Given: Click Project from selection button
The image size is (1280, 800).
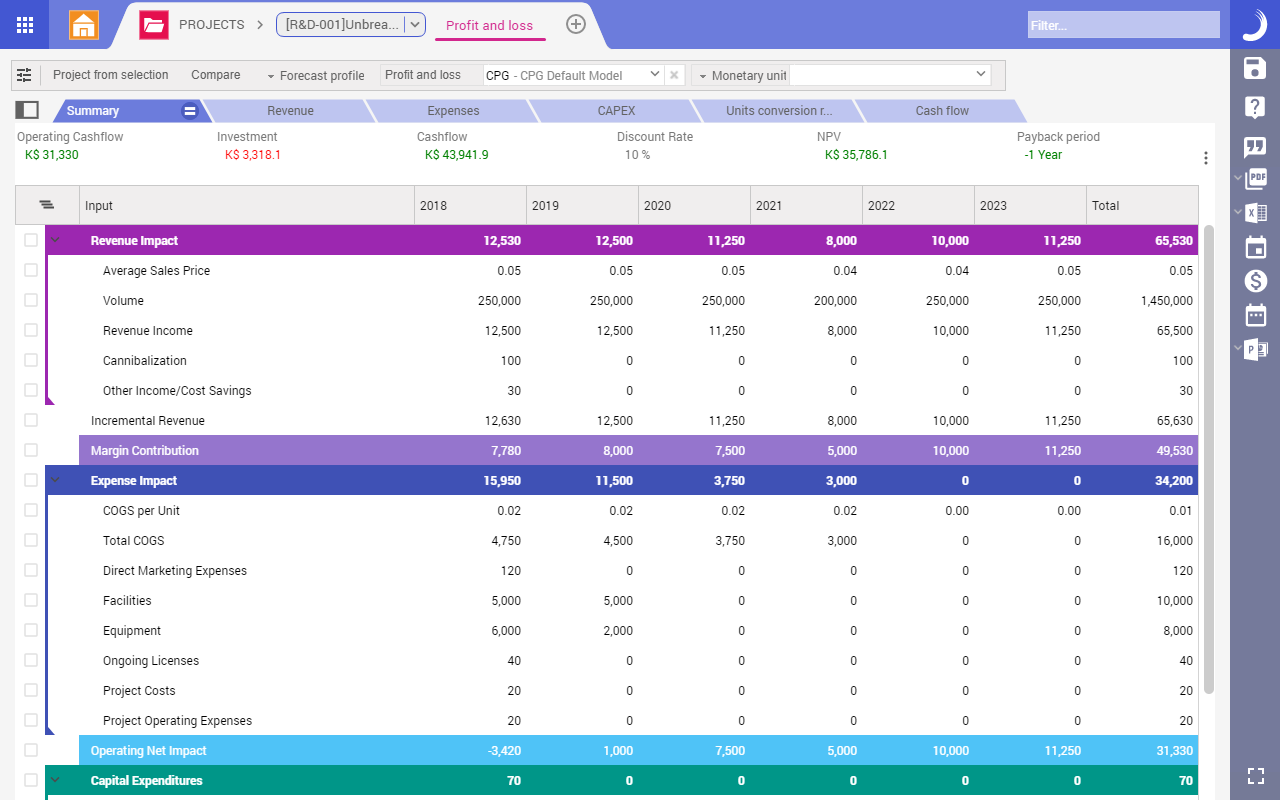Looking at the screenshot, I should [x=111, y=75].
